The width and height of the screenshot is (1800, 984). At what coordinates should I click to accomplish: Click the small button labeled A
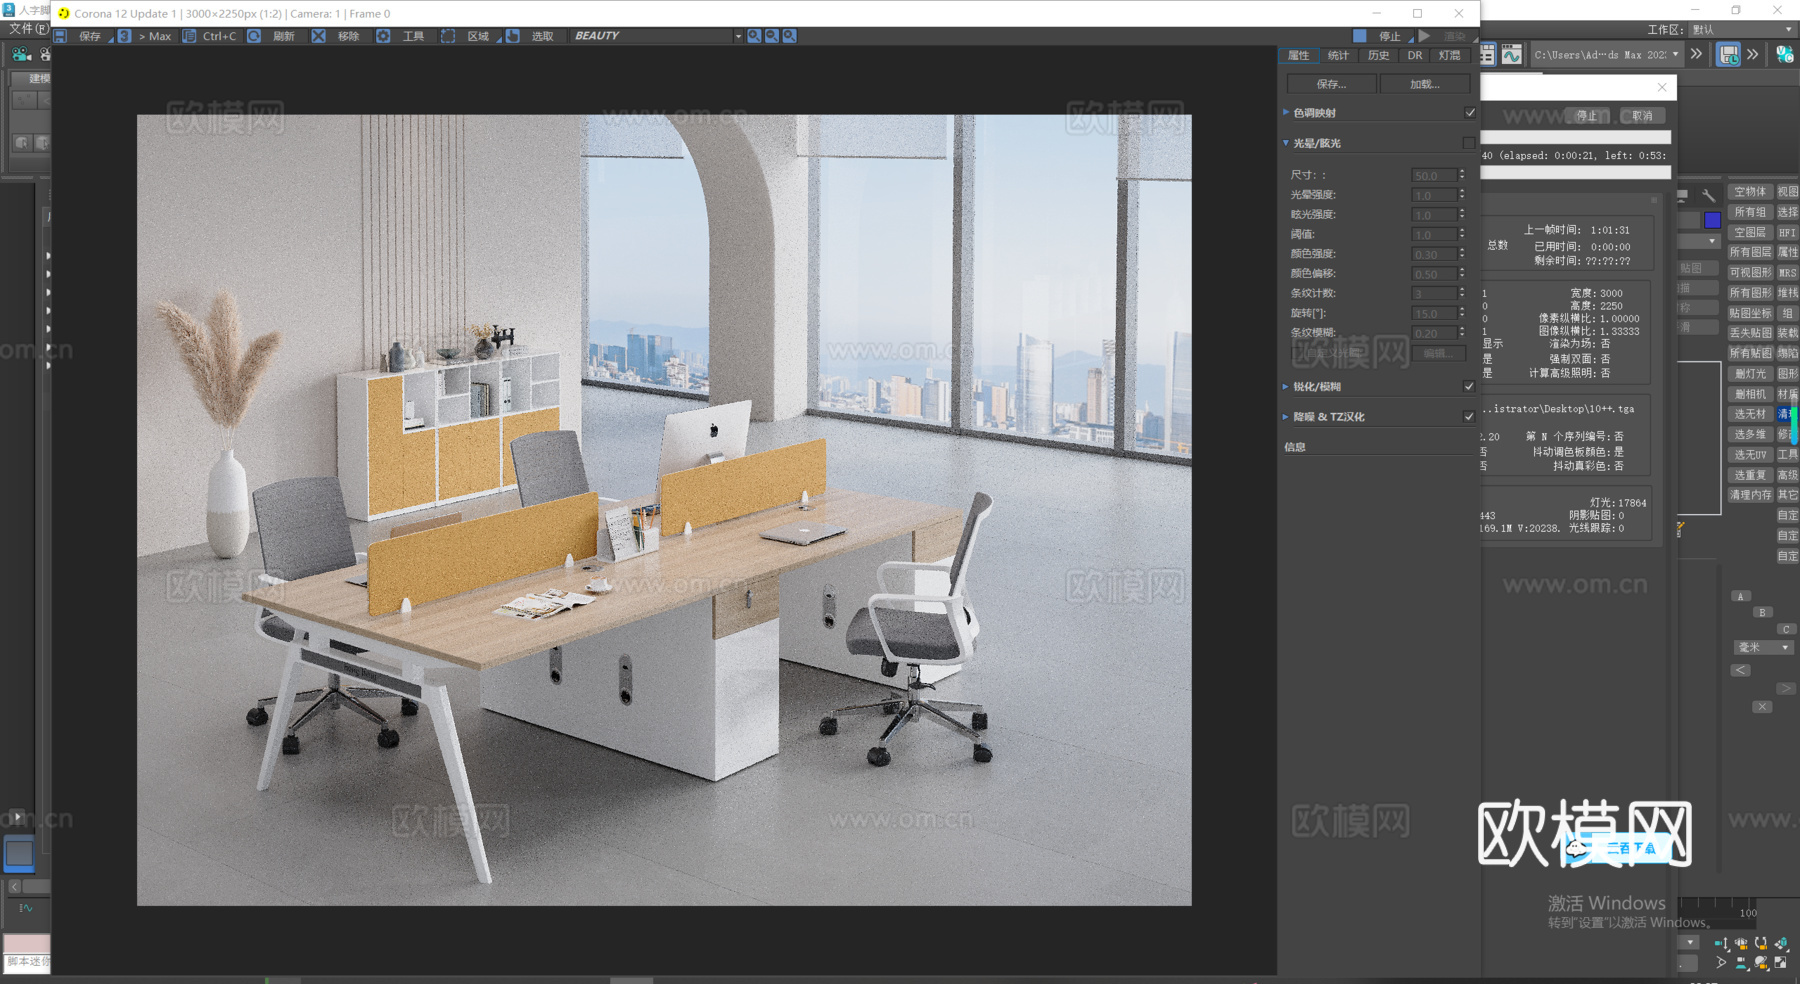click(1740, 596)
